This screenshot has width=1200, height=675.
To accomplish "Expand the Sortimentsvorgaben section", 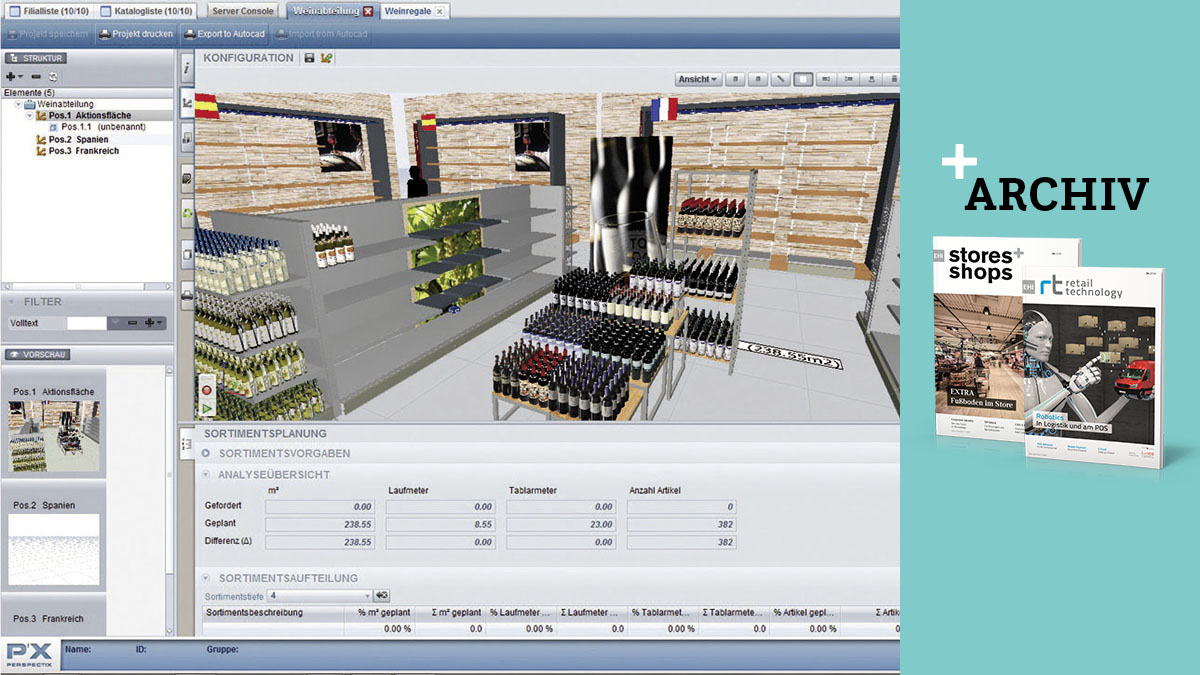I will pyautogui.click(x=206, y=453).
